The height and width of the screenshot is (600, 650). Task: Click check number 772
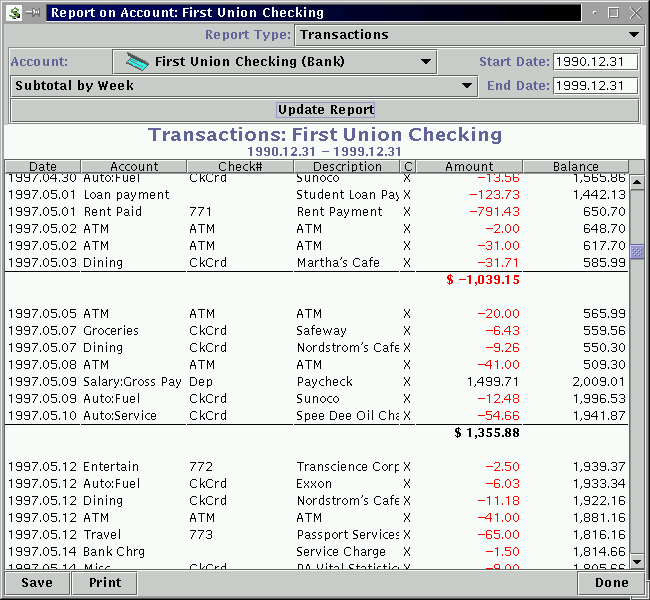(x=201, y=467)
